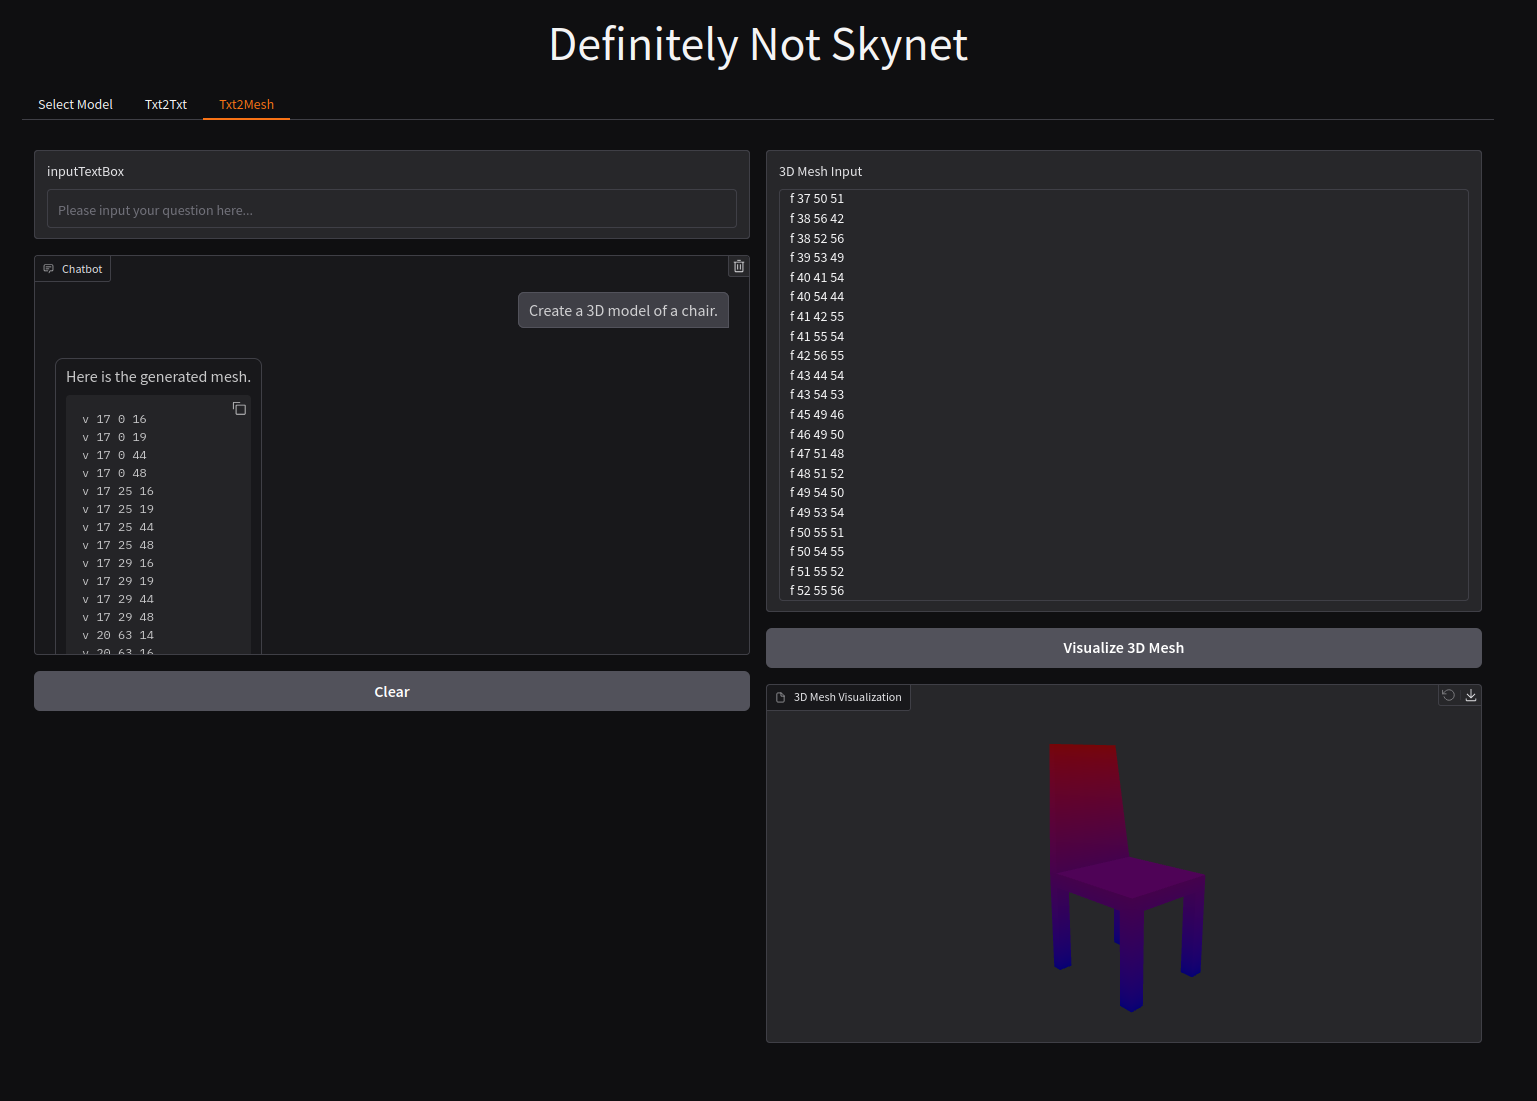
Task: Click the 'Here is the generated mesh.' text
Action: point(158,377)
